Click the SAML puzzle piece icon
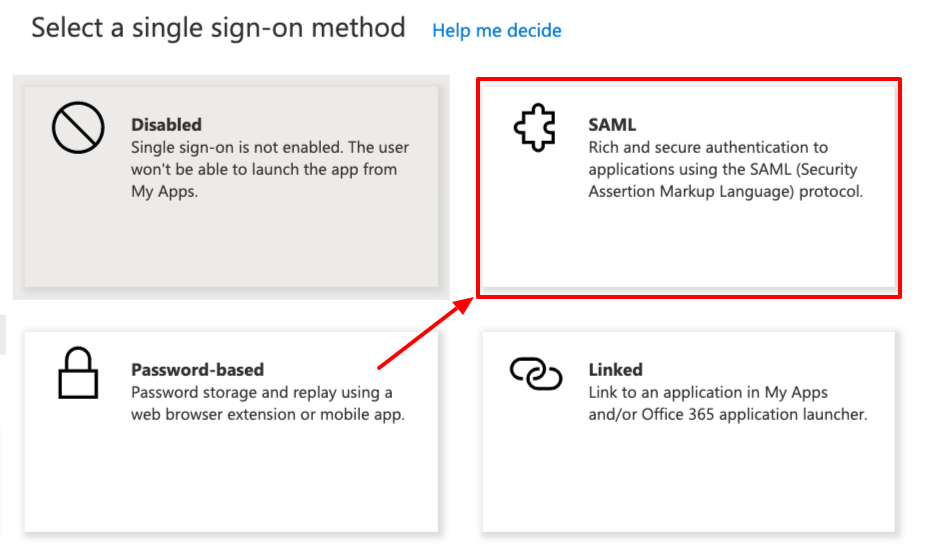 [x=535, y=128]
